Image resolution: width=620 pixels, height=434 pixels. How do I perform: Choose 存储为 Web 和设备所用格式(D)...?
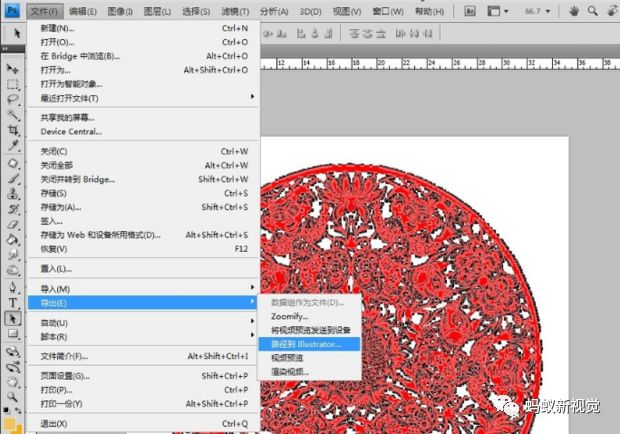click(x=143, y=235)
